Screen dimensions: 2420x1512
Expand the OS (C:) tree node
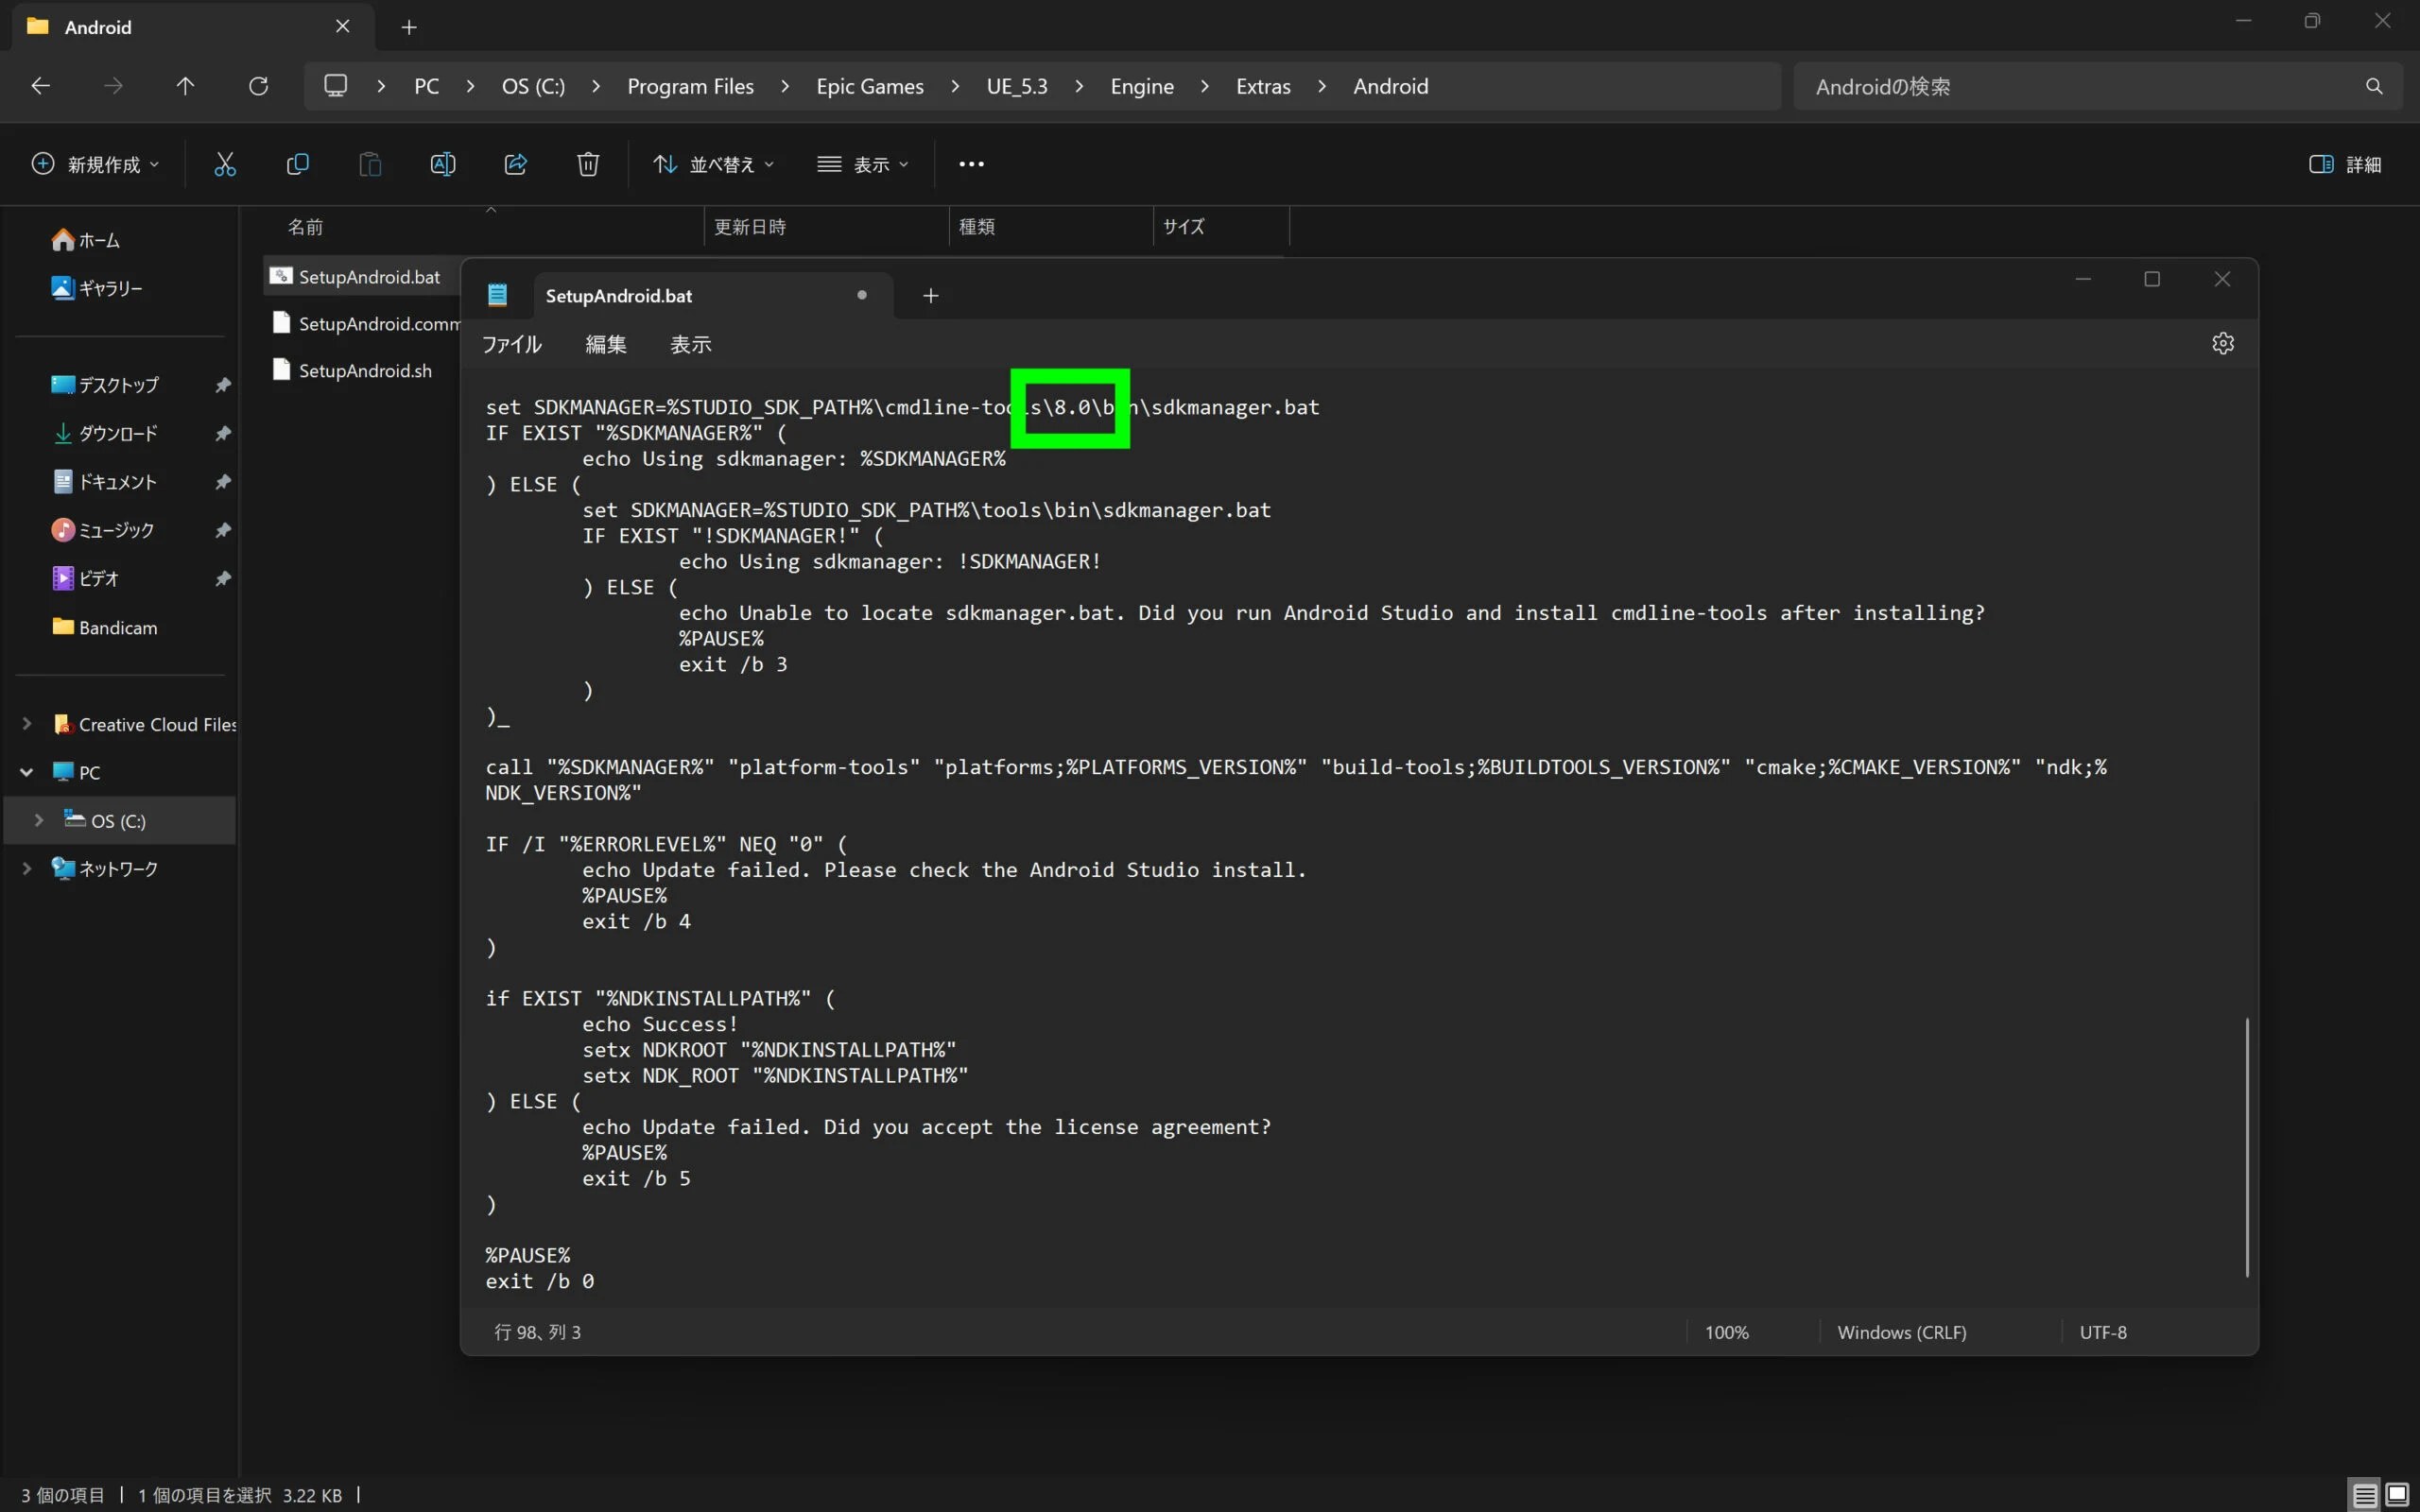tap(39, 821)
